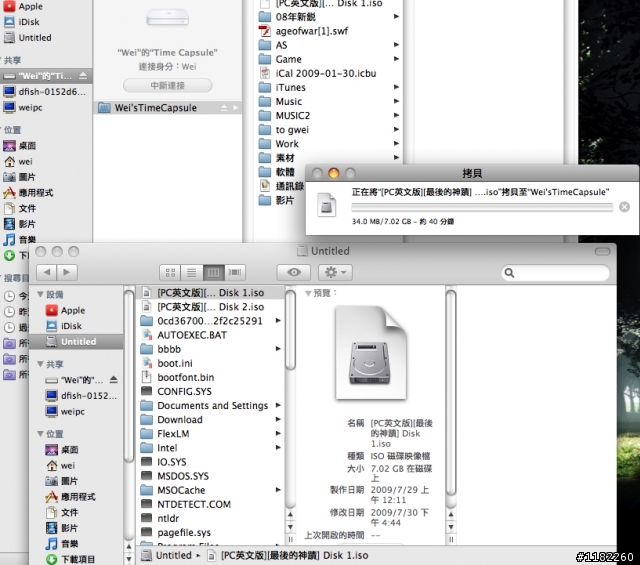Expand Documents and Settings folder arrow
The width and height of the screenshot is (640, 565).
[x=278, y=405]
